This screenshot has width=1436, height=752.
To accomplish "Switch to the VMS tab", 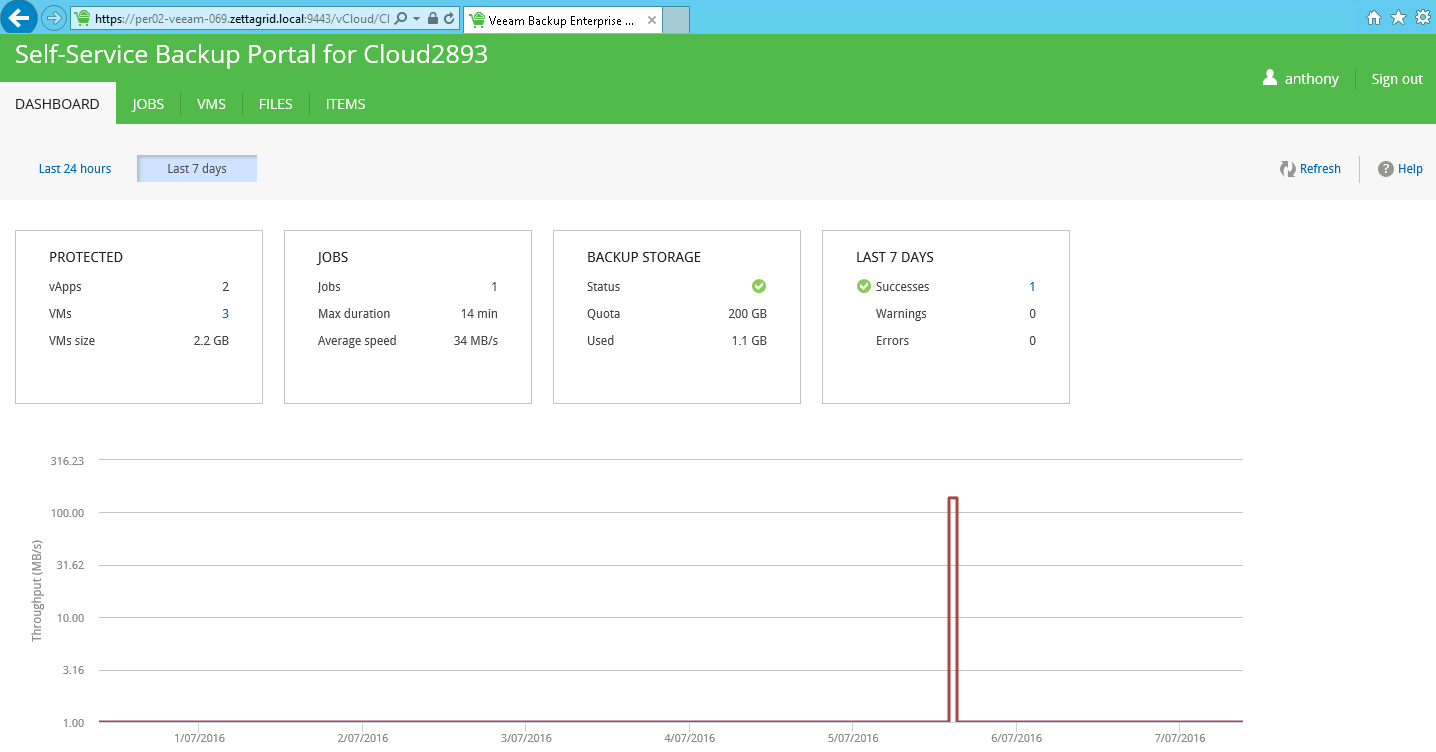I will click(211, 103).
